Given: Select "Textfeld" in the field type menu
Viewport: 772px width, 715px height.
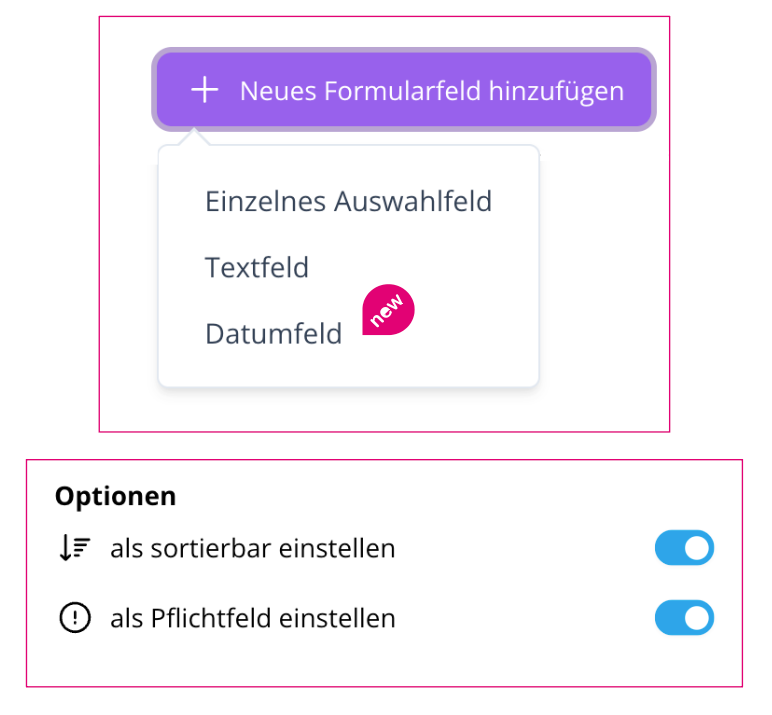Looking at the screenshot, I should coord(257,267).
